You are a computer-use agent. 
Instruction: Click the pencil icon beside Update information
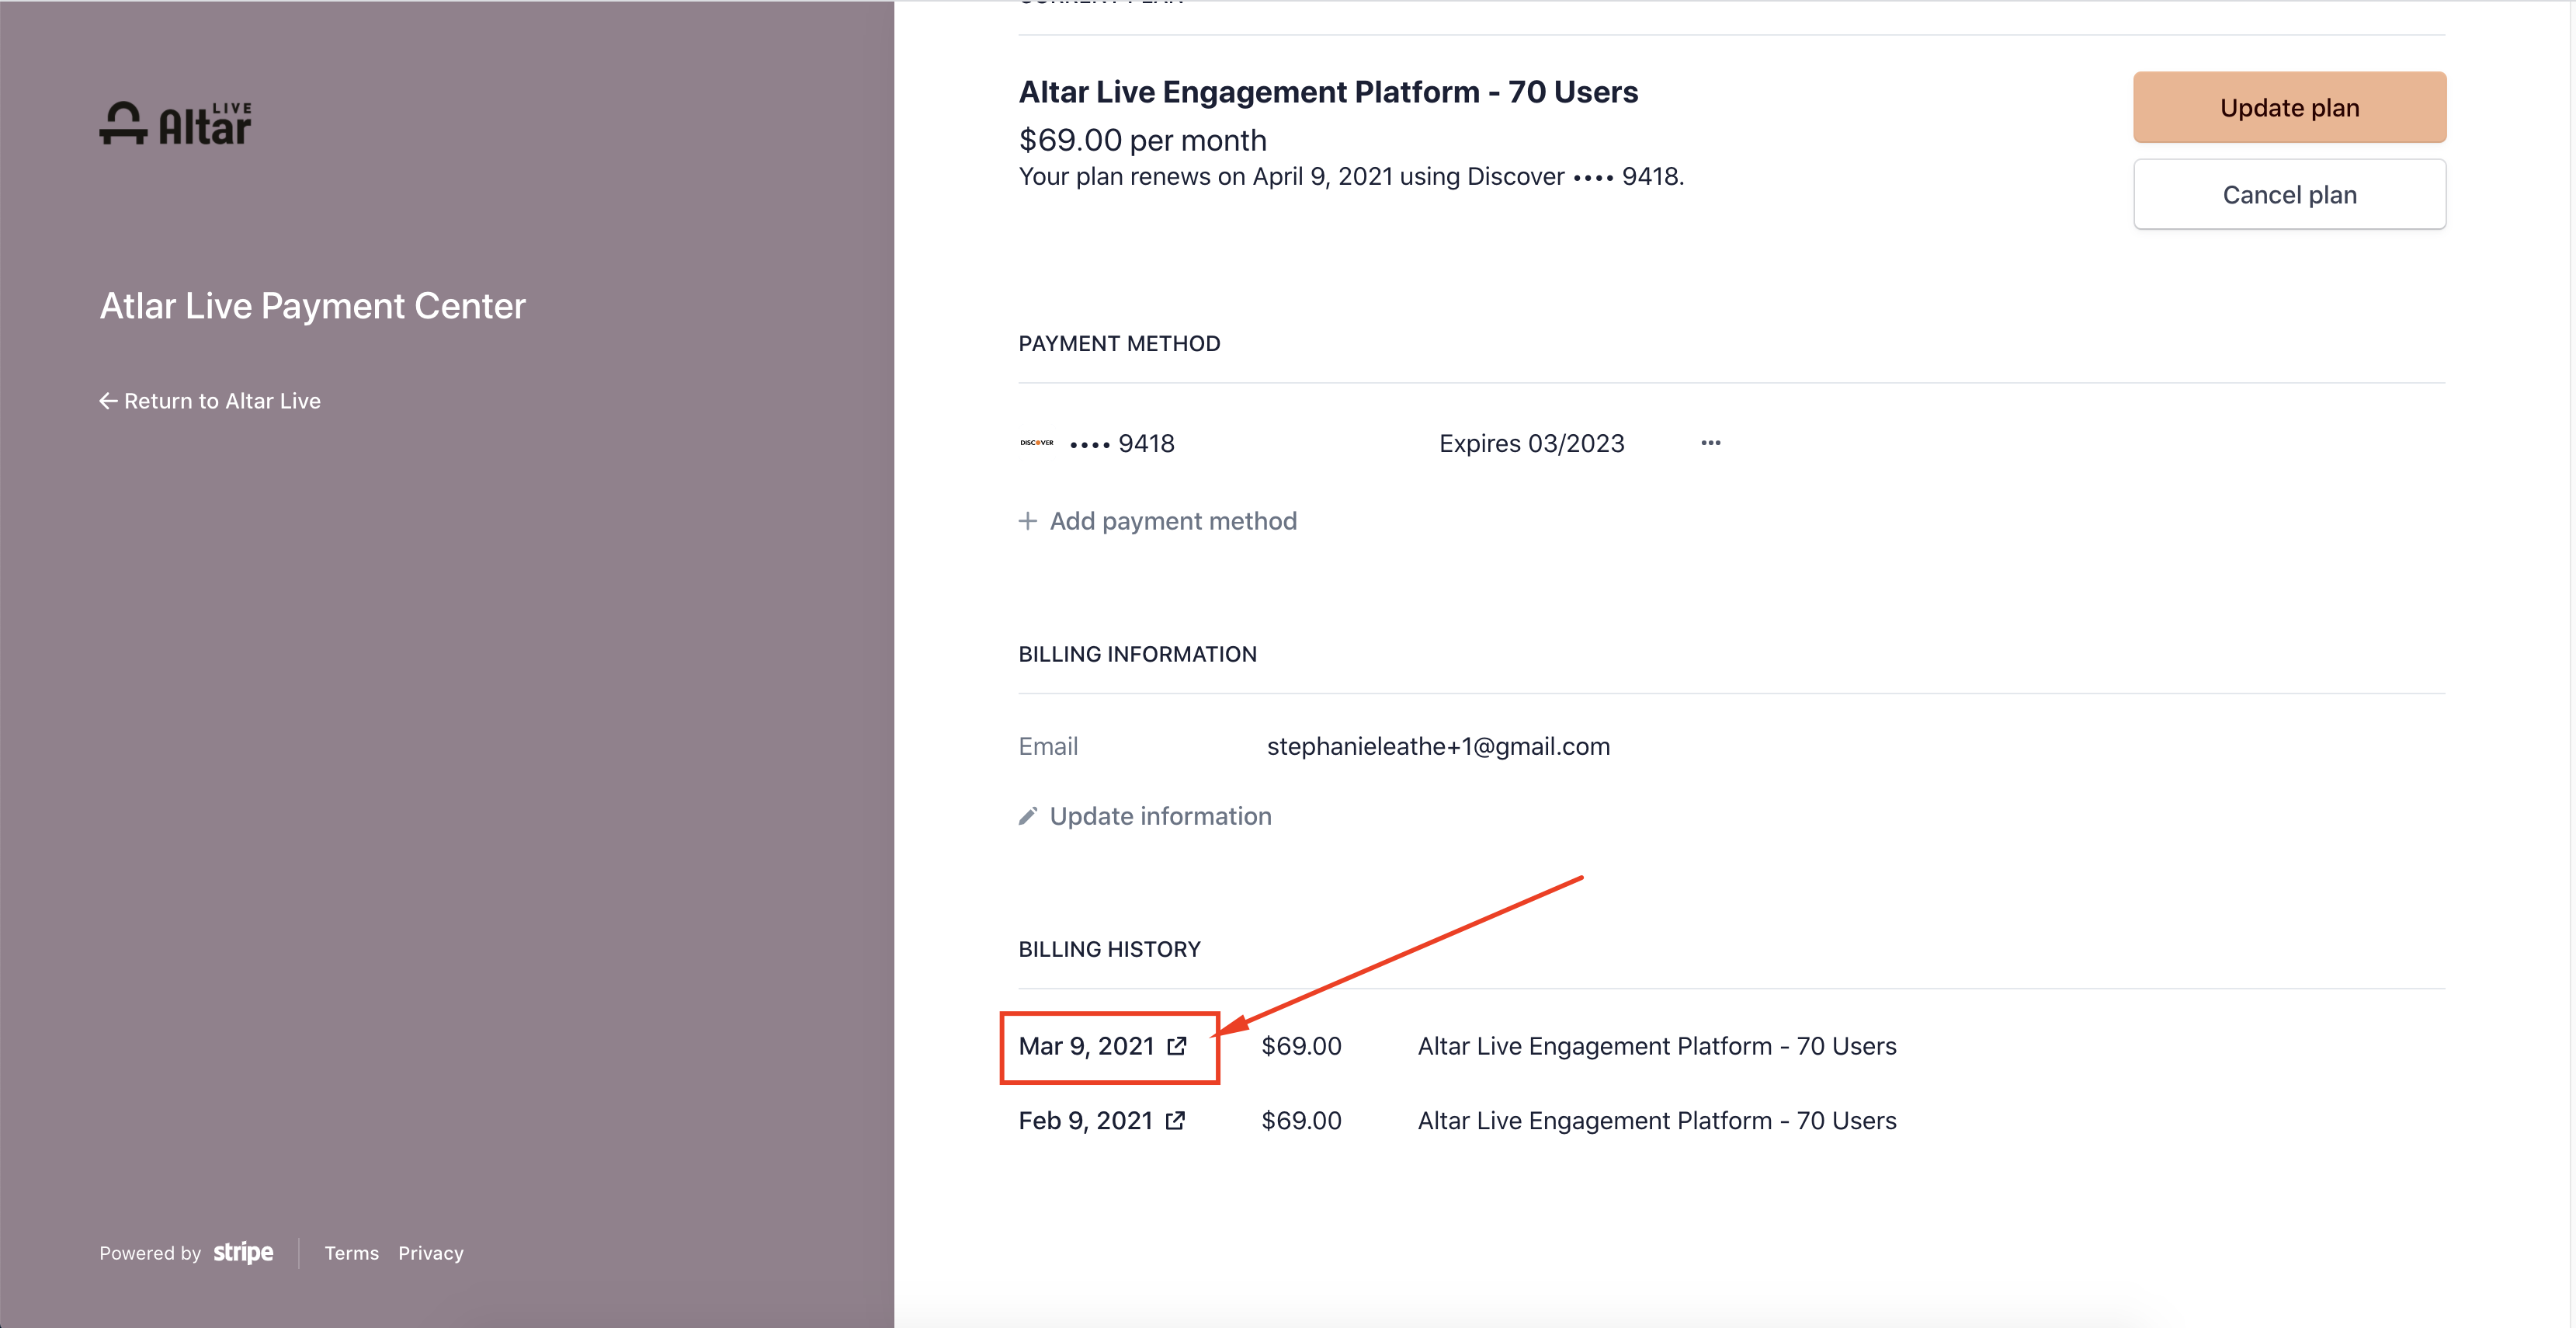click(x=1027, y=816)
